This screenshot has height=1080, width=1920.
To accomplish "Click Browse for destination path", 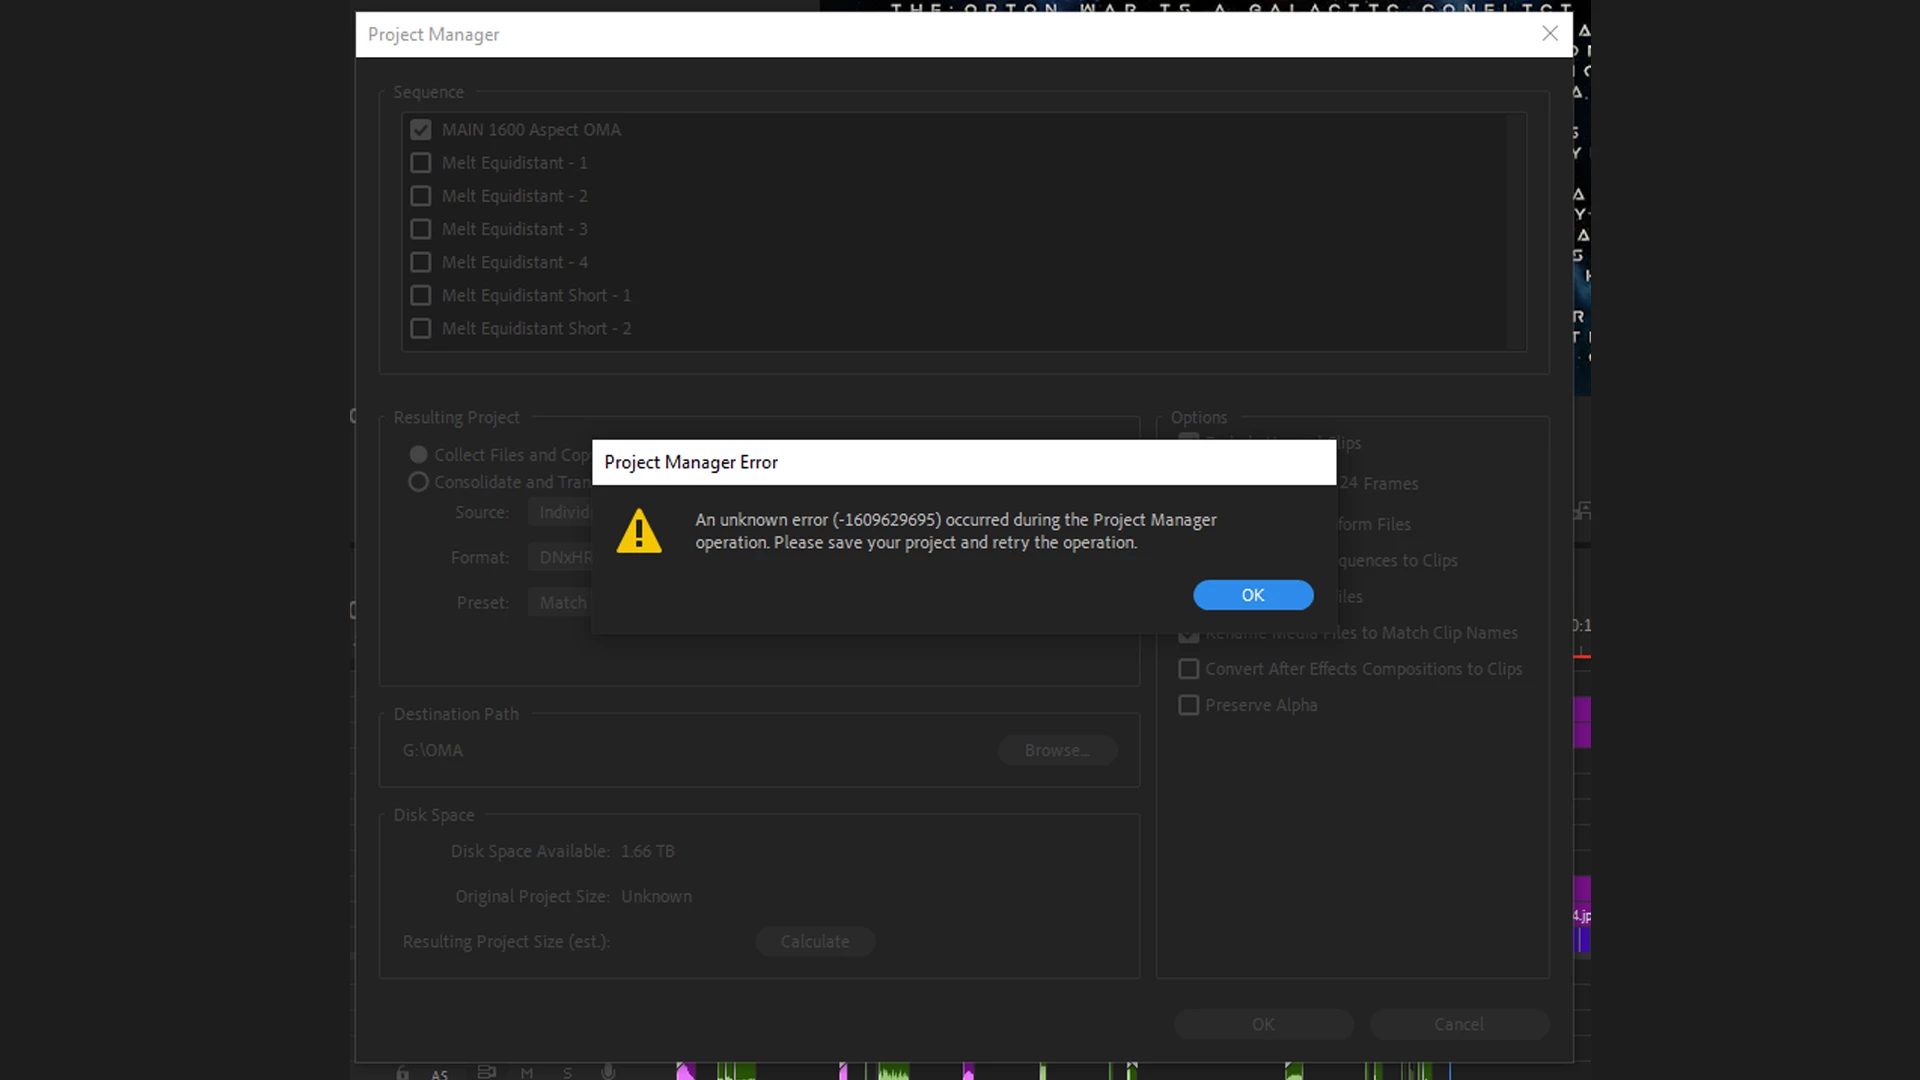I will point(1057,750).
